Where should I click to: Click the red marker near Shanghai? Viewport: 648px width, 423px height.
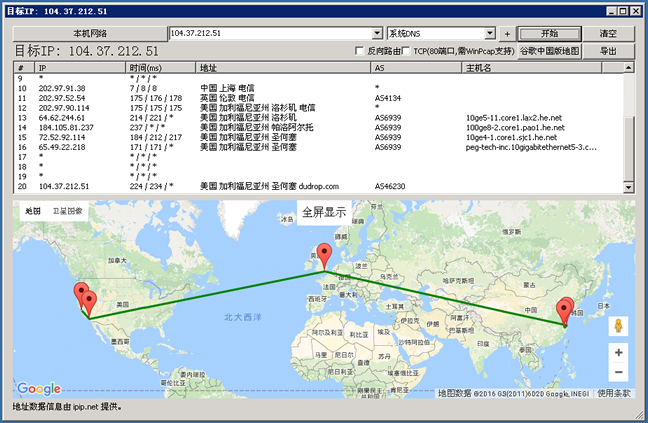point(565,310)
